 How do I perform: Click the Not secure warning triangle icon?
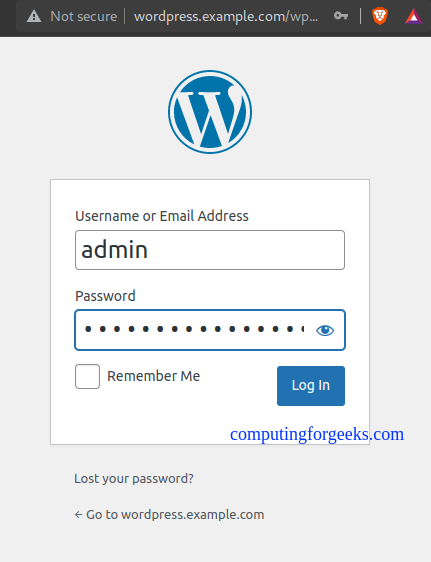click(34, 16)
